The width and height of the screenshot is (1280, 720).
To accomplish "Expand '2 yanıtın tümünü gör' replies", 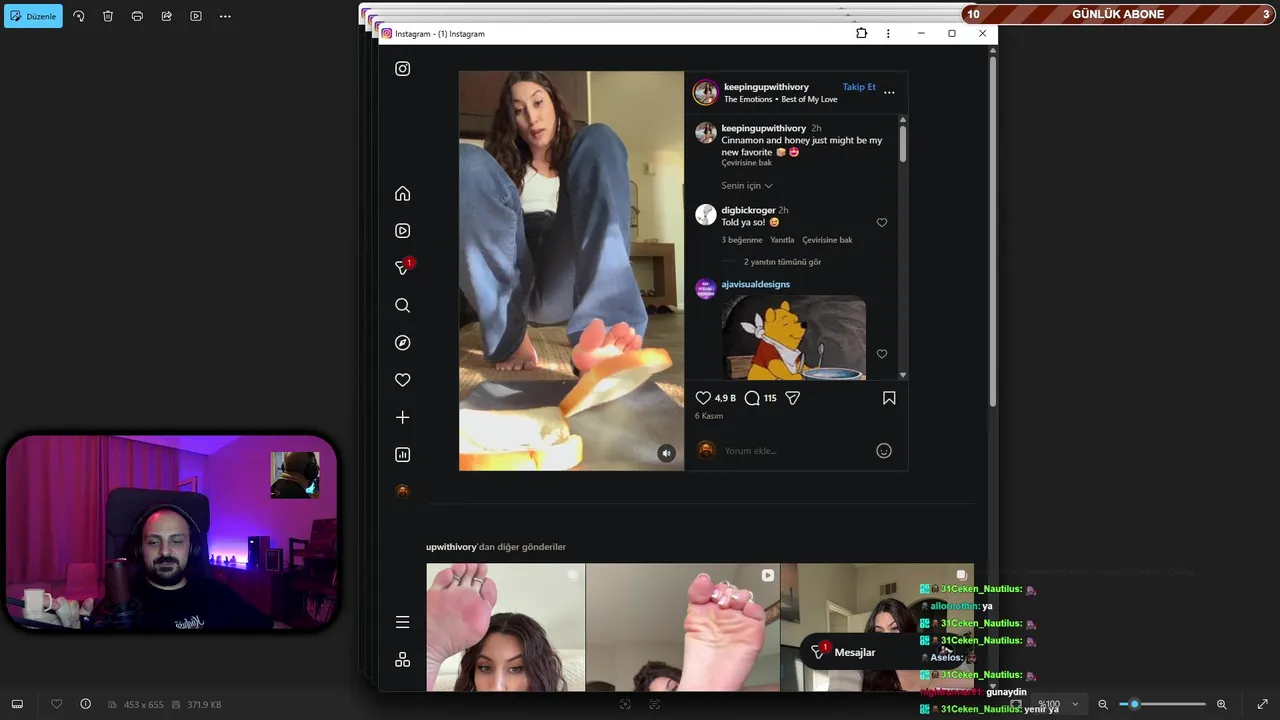I will tap(782, 262).
